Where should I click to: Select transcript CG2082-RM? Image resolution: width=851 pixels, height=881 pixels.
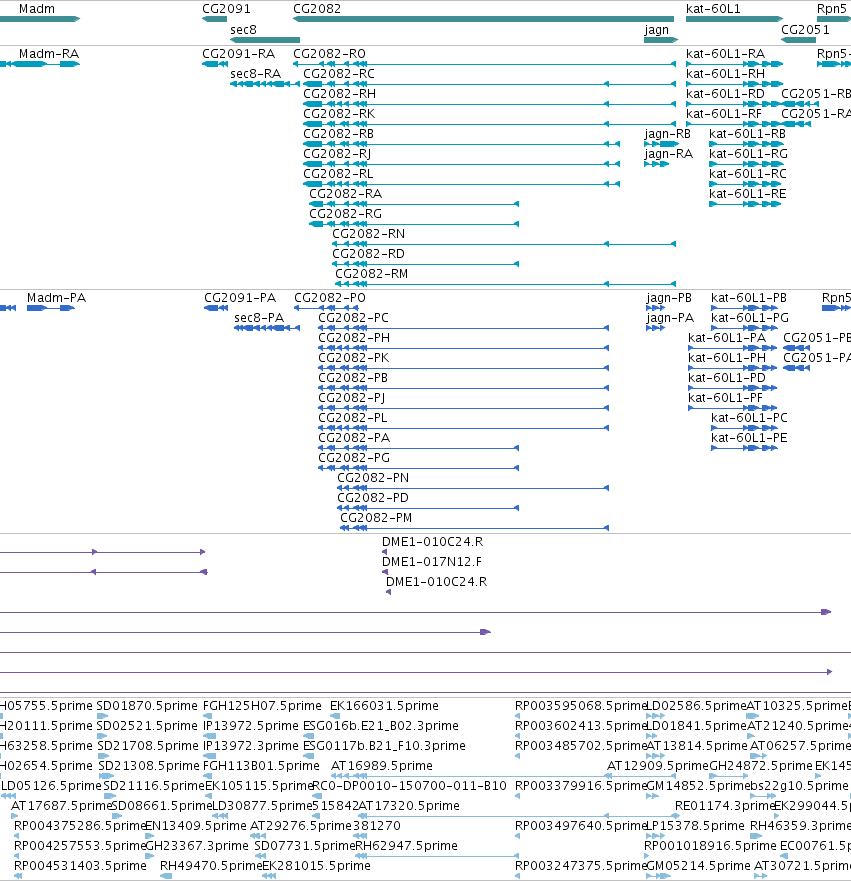click(372, 274)
